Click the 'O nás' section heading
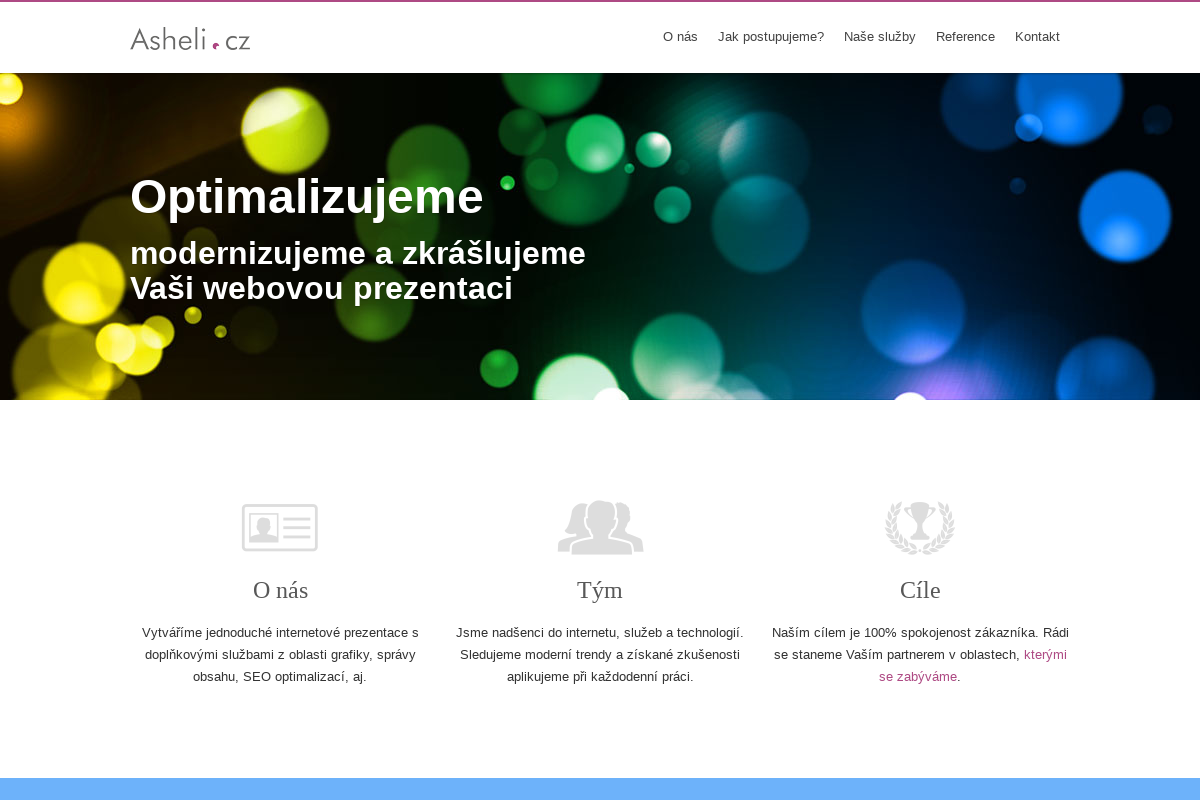This screenshot has width=1200, height=800. (x=280, y=590)
